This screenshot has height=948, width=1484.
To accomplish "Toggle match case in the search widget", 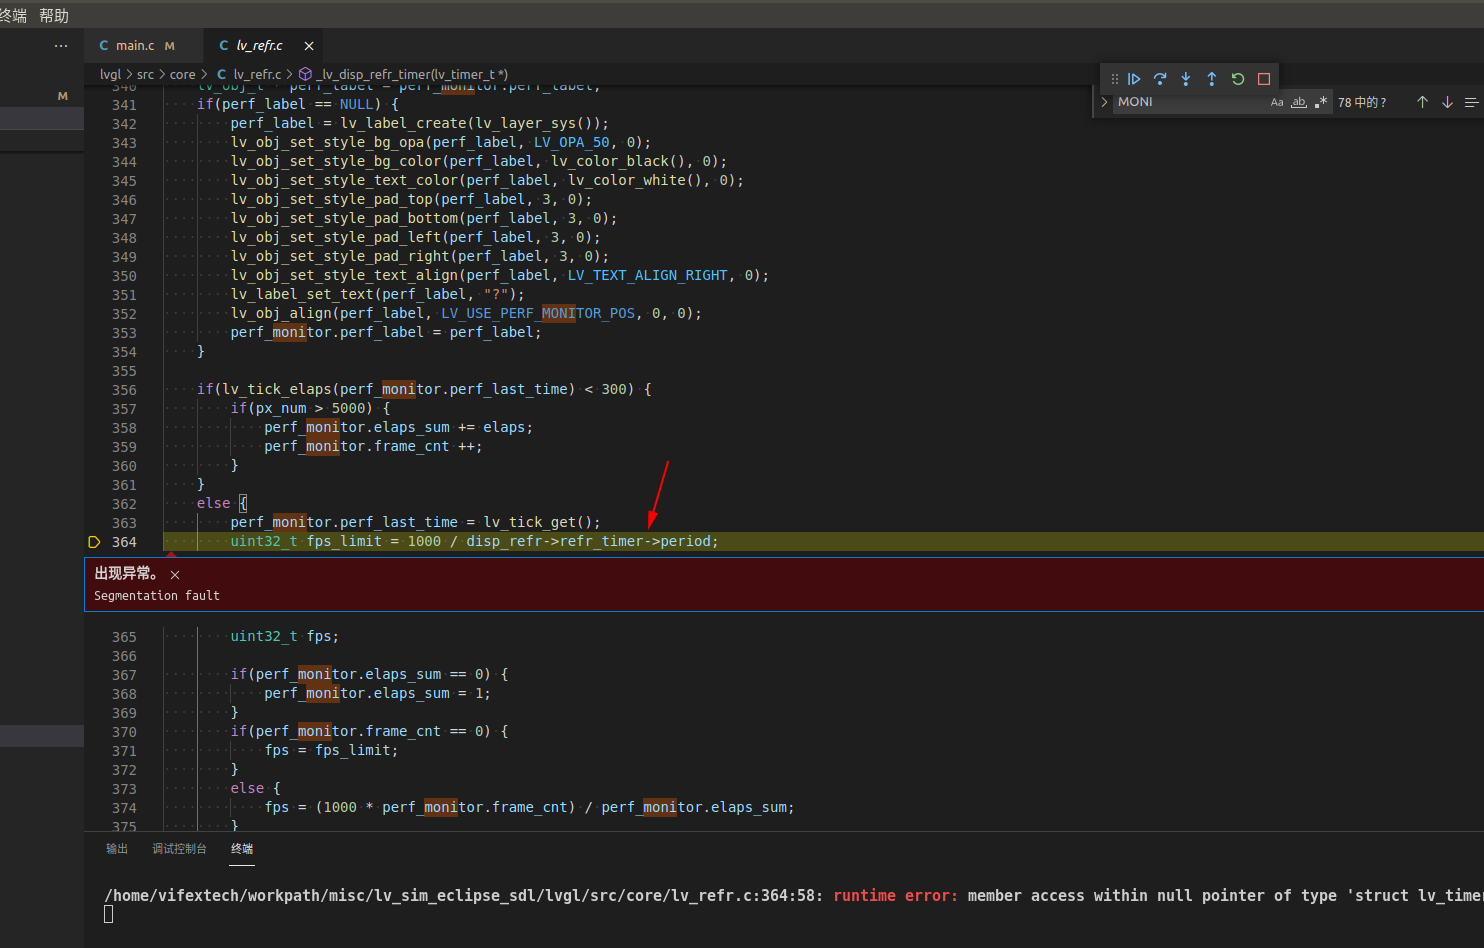I will click(1277, 101).
